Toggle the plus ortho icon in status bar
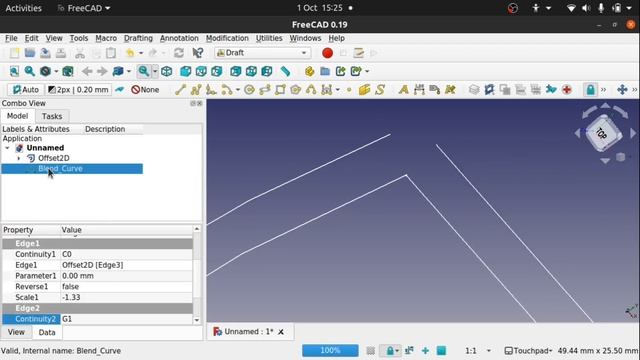 (425, 351)
